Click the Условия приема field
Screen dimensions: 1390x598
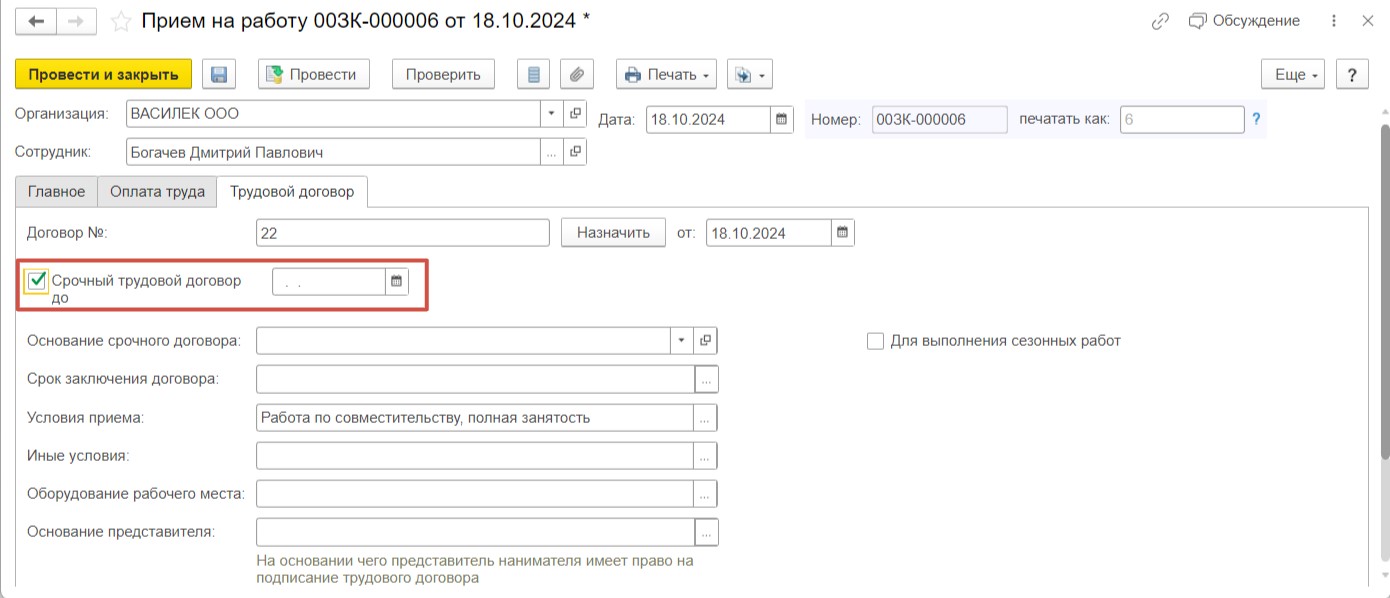coord(476,418)
